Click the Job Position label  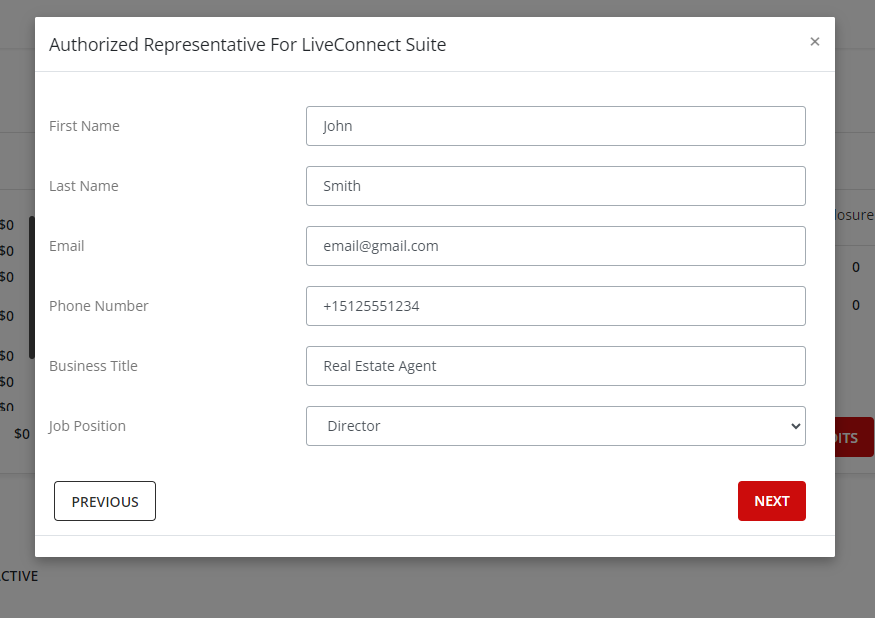tap(87, 426)
